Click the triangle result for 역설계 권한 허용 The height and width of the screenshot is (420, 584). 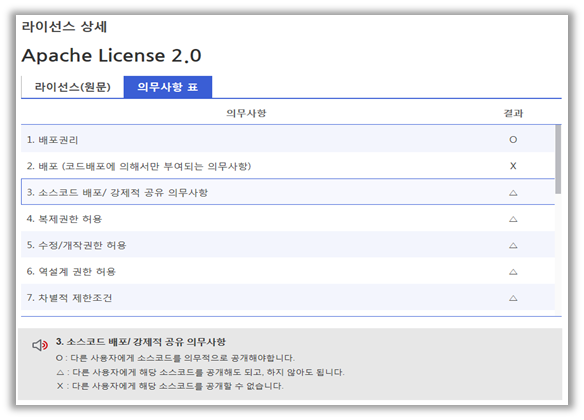513,272
